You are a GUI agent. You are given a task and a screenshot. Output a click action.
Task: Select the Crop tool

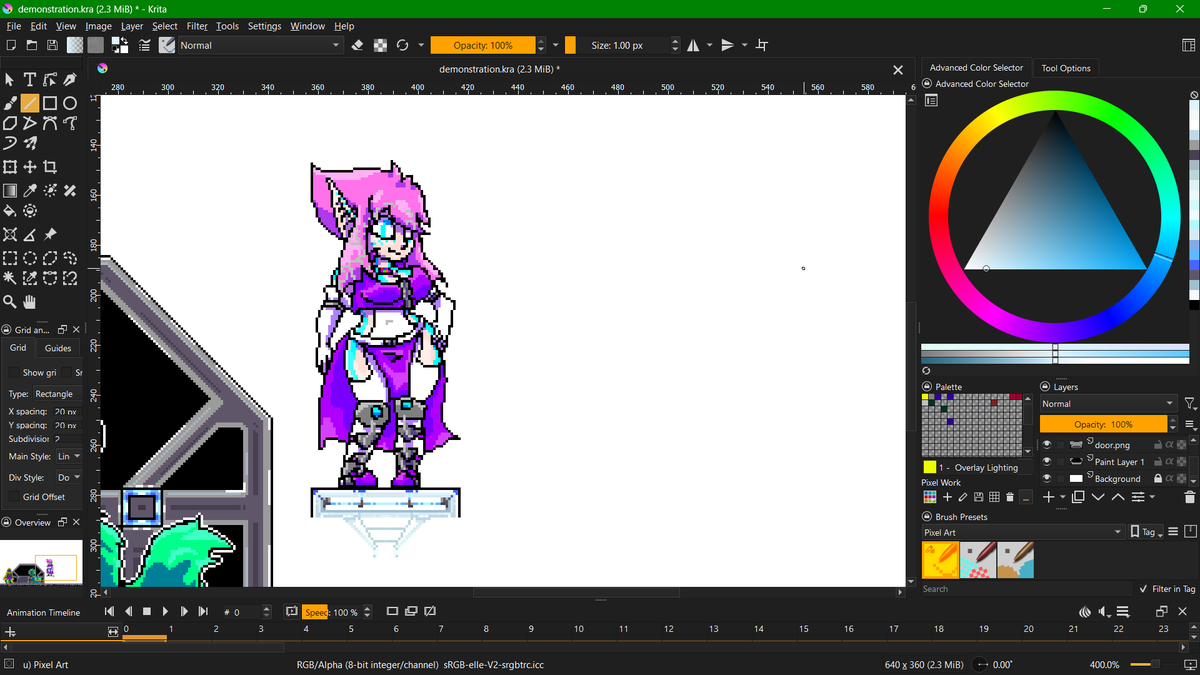coord(50,167)
